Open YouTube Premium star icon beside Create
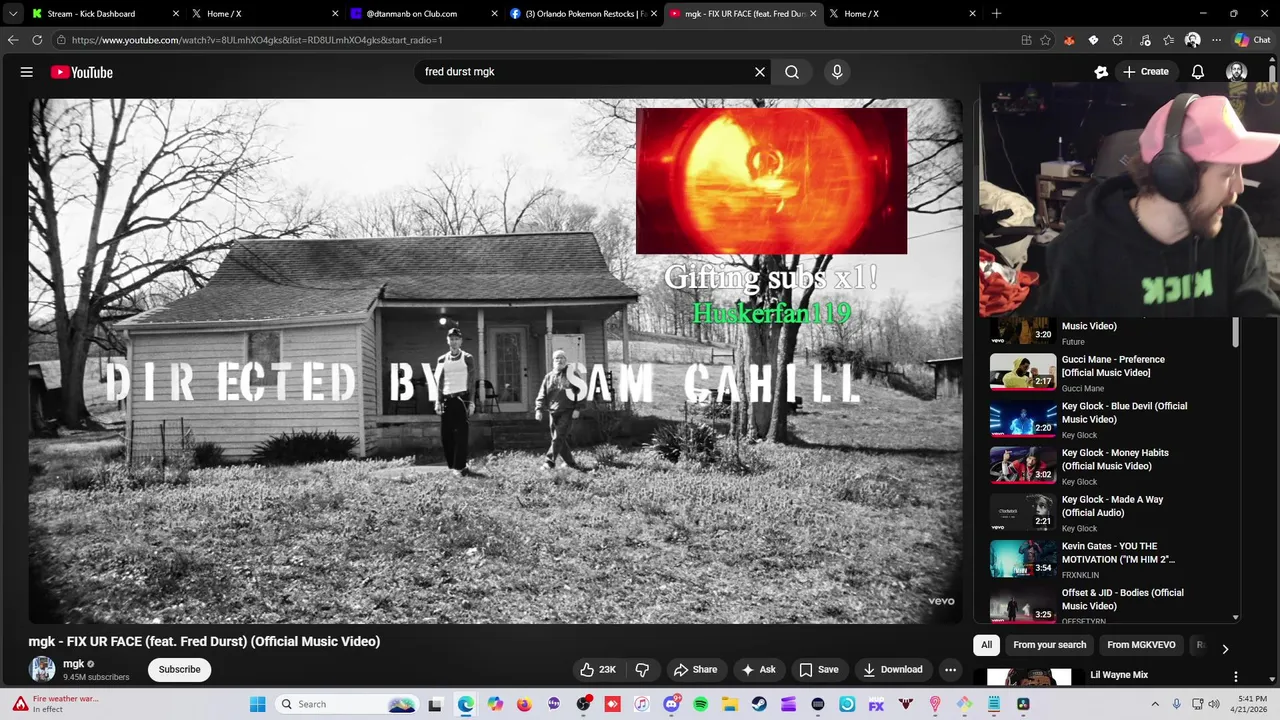This screenshot has width=1280, height=720. (1101, 72)
